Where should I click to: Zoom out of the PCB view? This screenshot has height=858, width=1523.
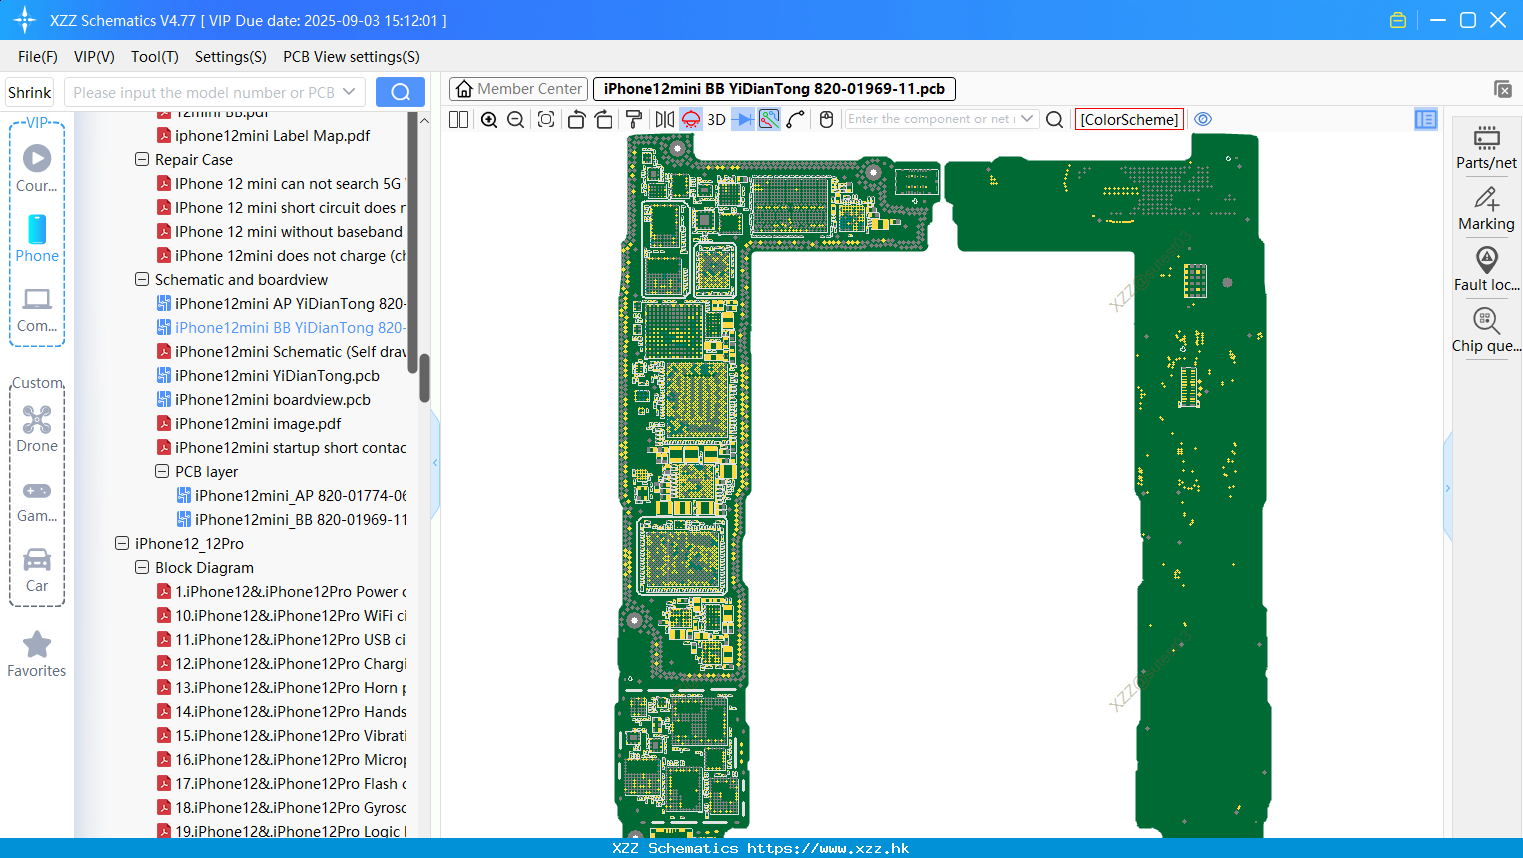click(516, 119)
